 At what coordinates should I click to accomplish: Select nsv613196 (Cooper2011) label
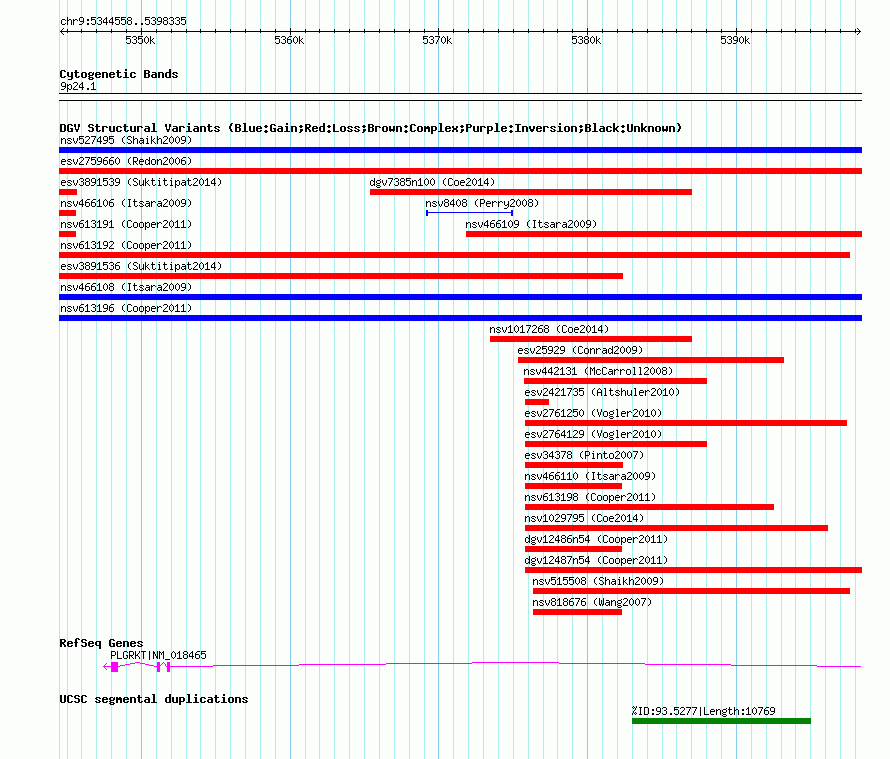tap(126, 308)
